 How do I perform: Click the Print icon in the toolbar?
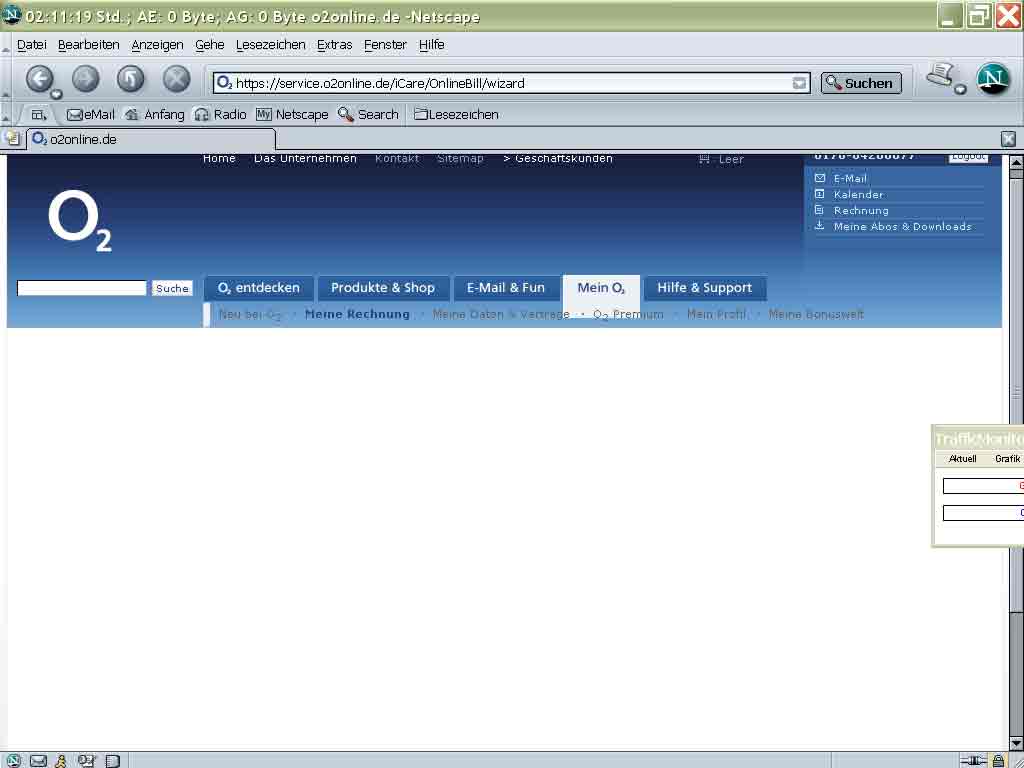point(939,75)
